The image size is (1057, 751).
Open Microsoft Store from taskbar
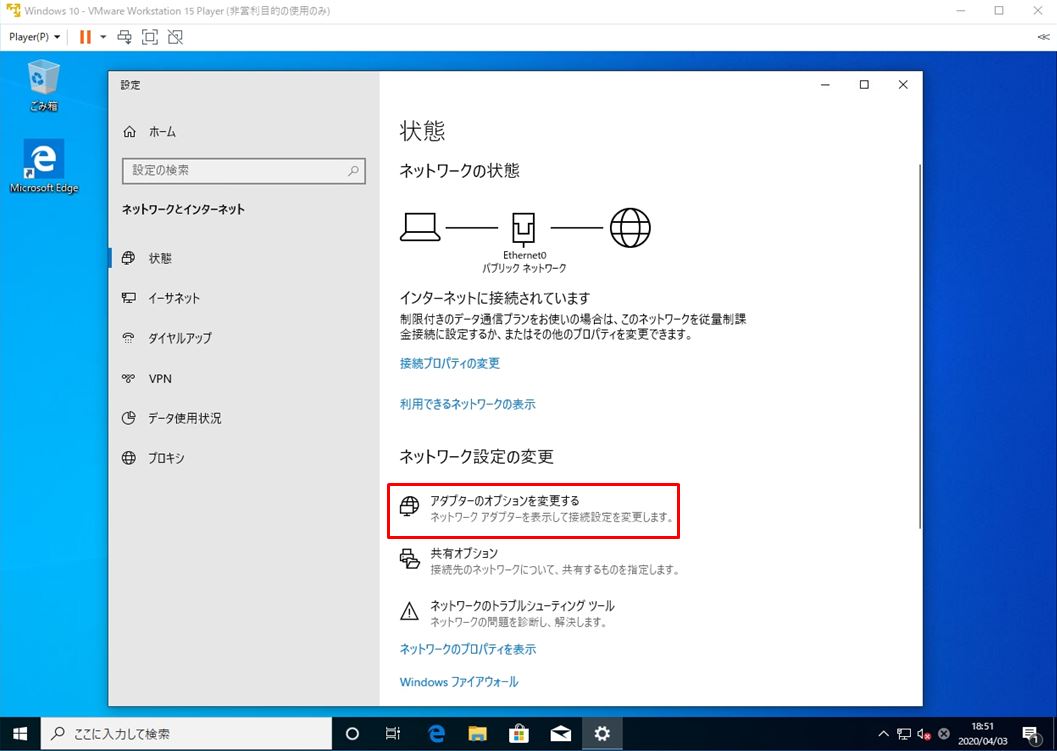coord(518,733)
